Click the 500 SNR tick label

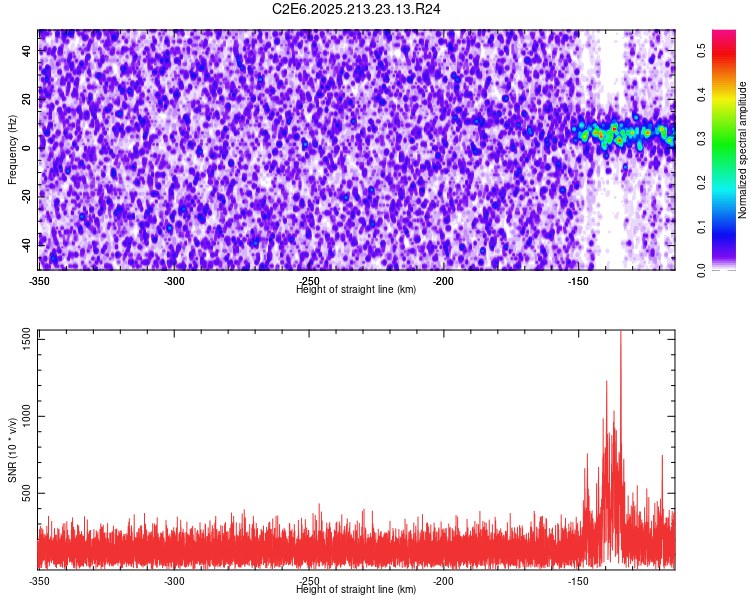[x=27, y=493]
